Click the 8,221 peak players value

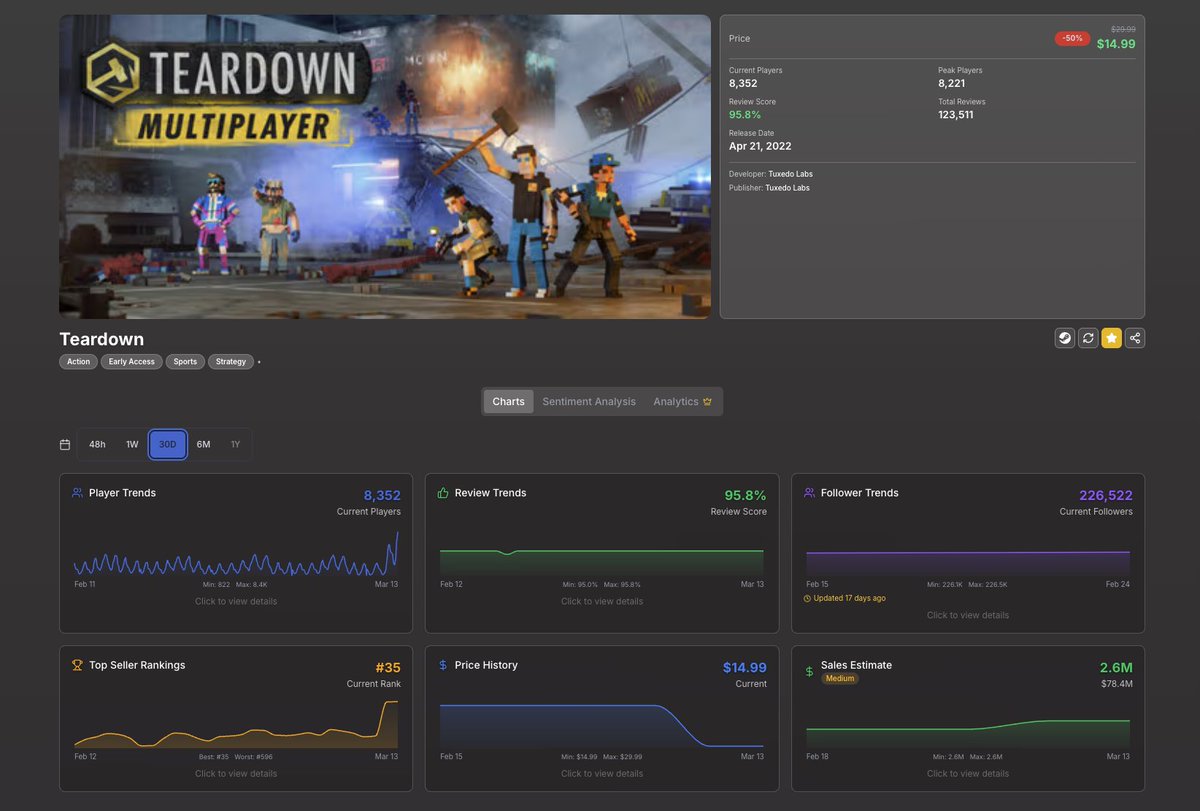tap(951, 83)
